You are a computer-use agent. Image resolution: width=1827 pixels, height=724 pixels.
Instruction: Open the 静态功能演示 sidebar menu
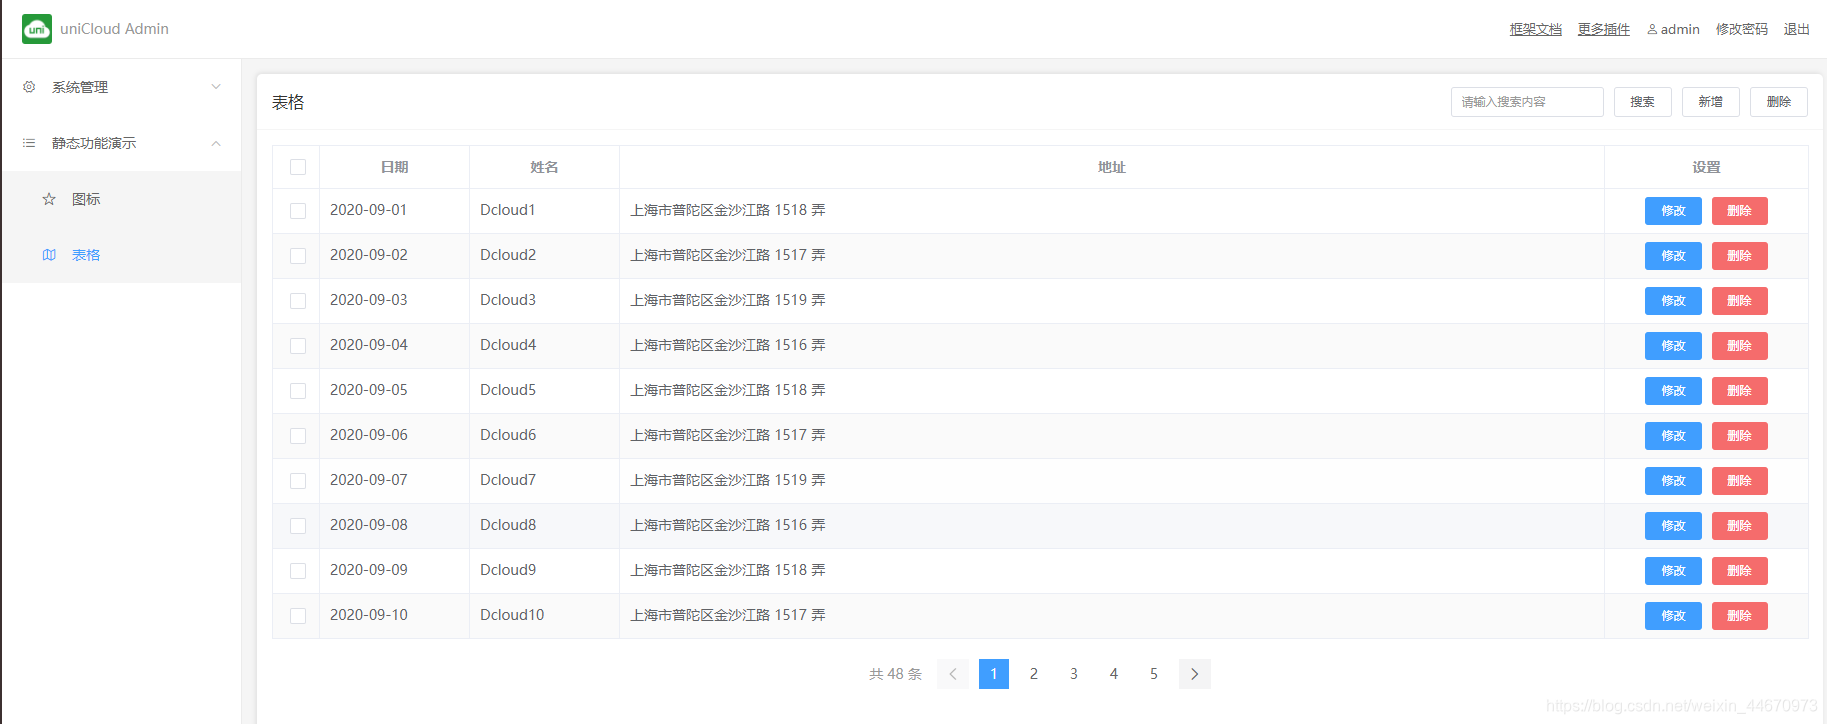click(x=121, y=143)
